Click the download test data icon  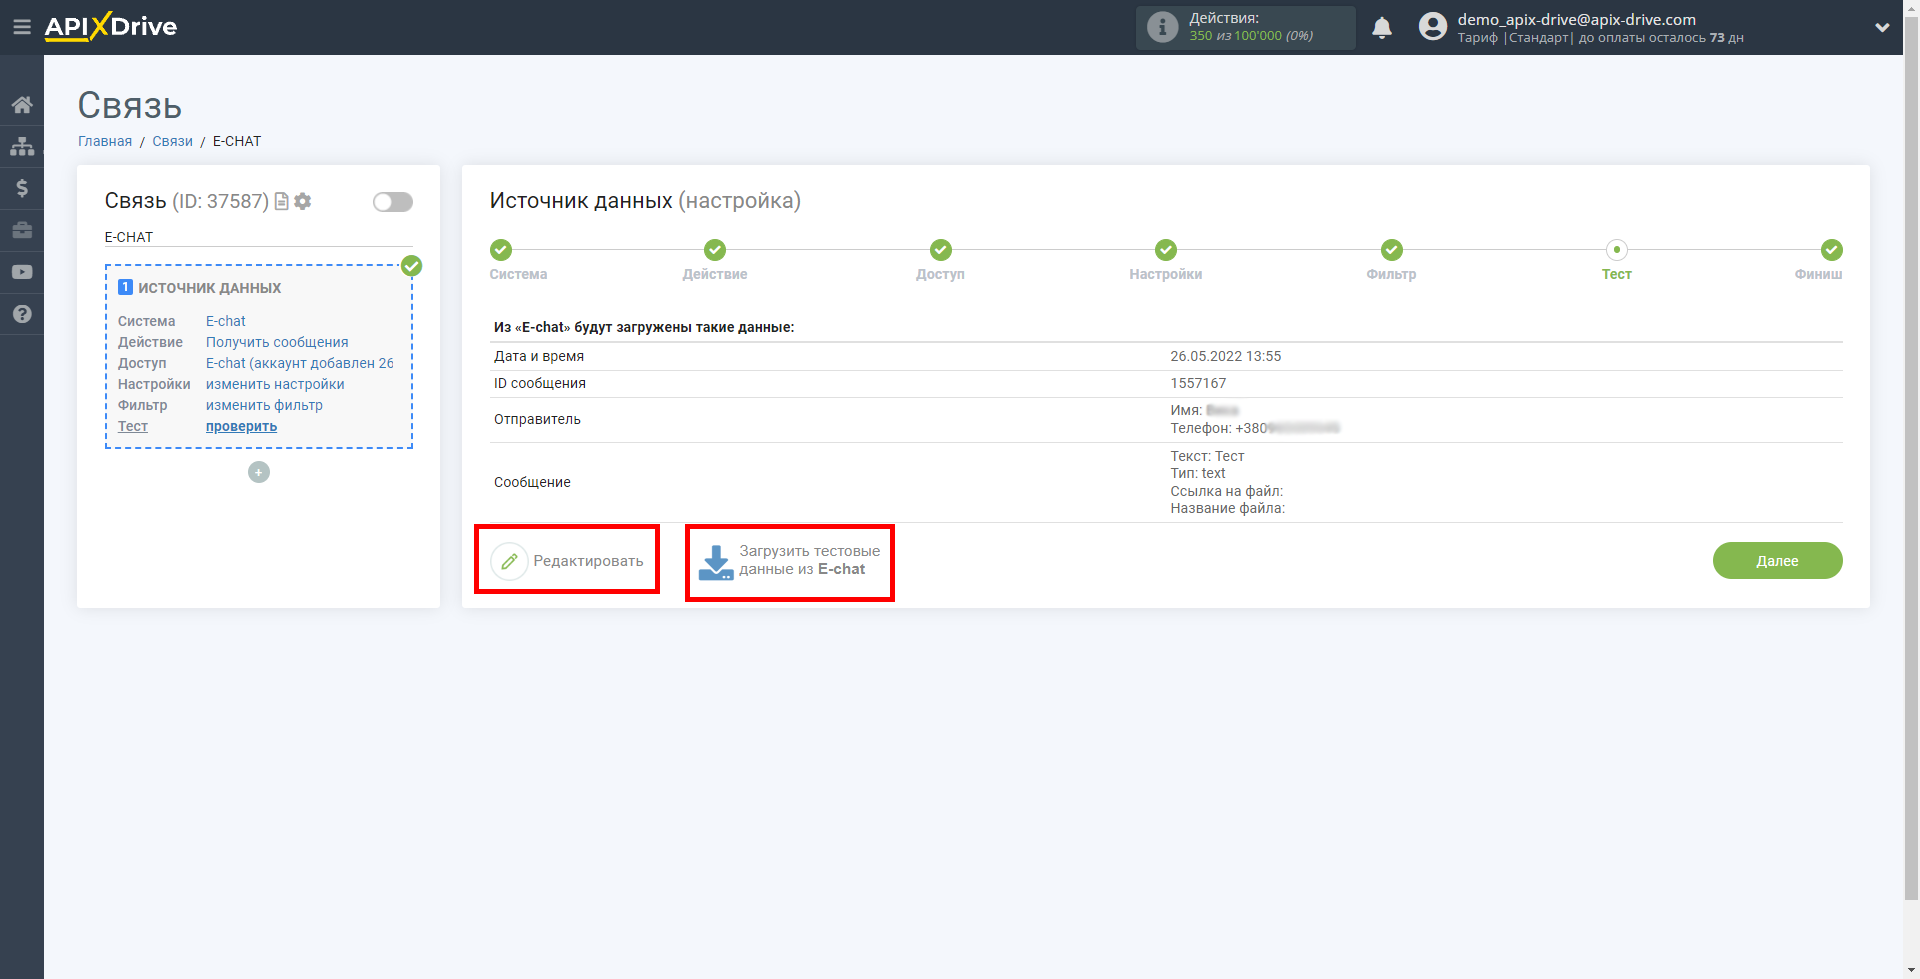point(716,562)
